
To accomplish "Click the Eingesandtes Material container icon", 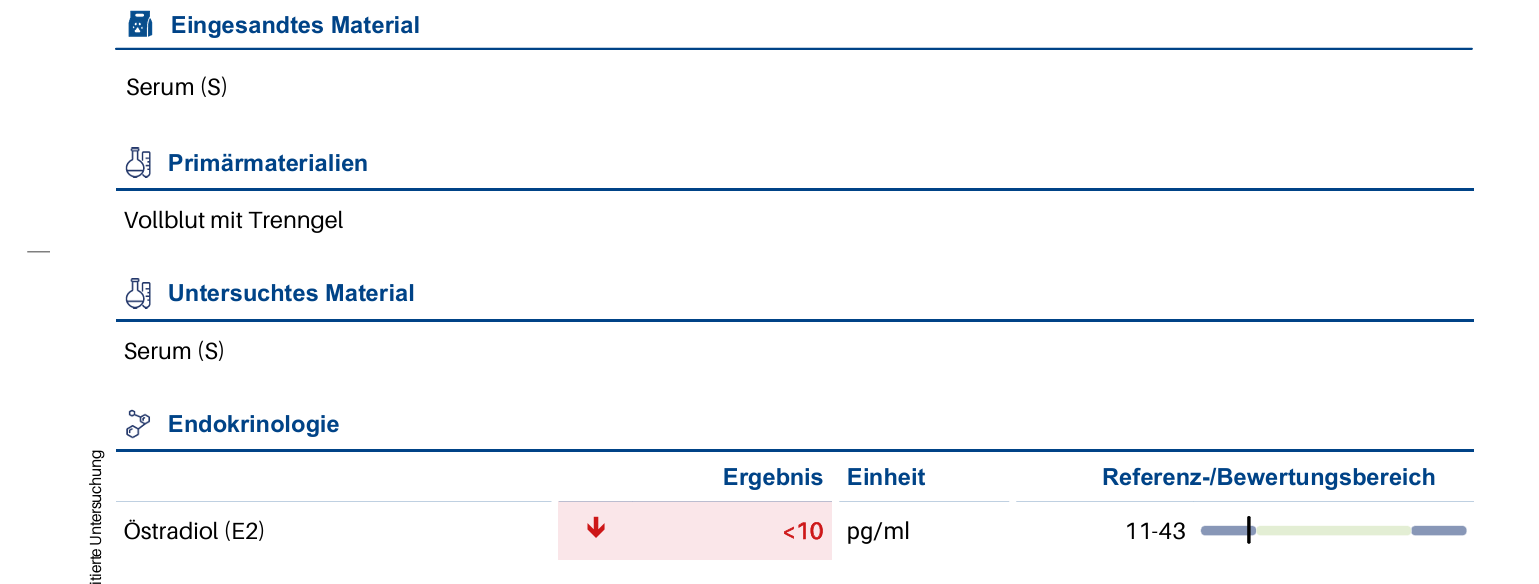I will point(140,25).
